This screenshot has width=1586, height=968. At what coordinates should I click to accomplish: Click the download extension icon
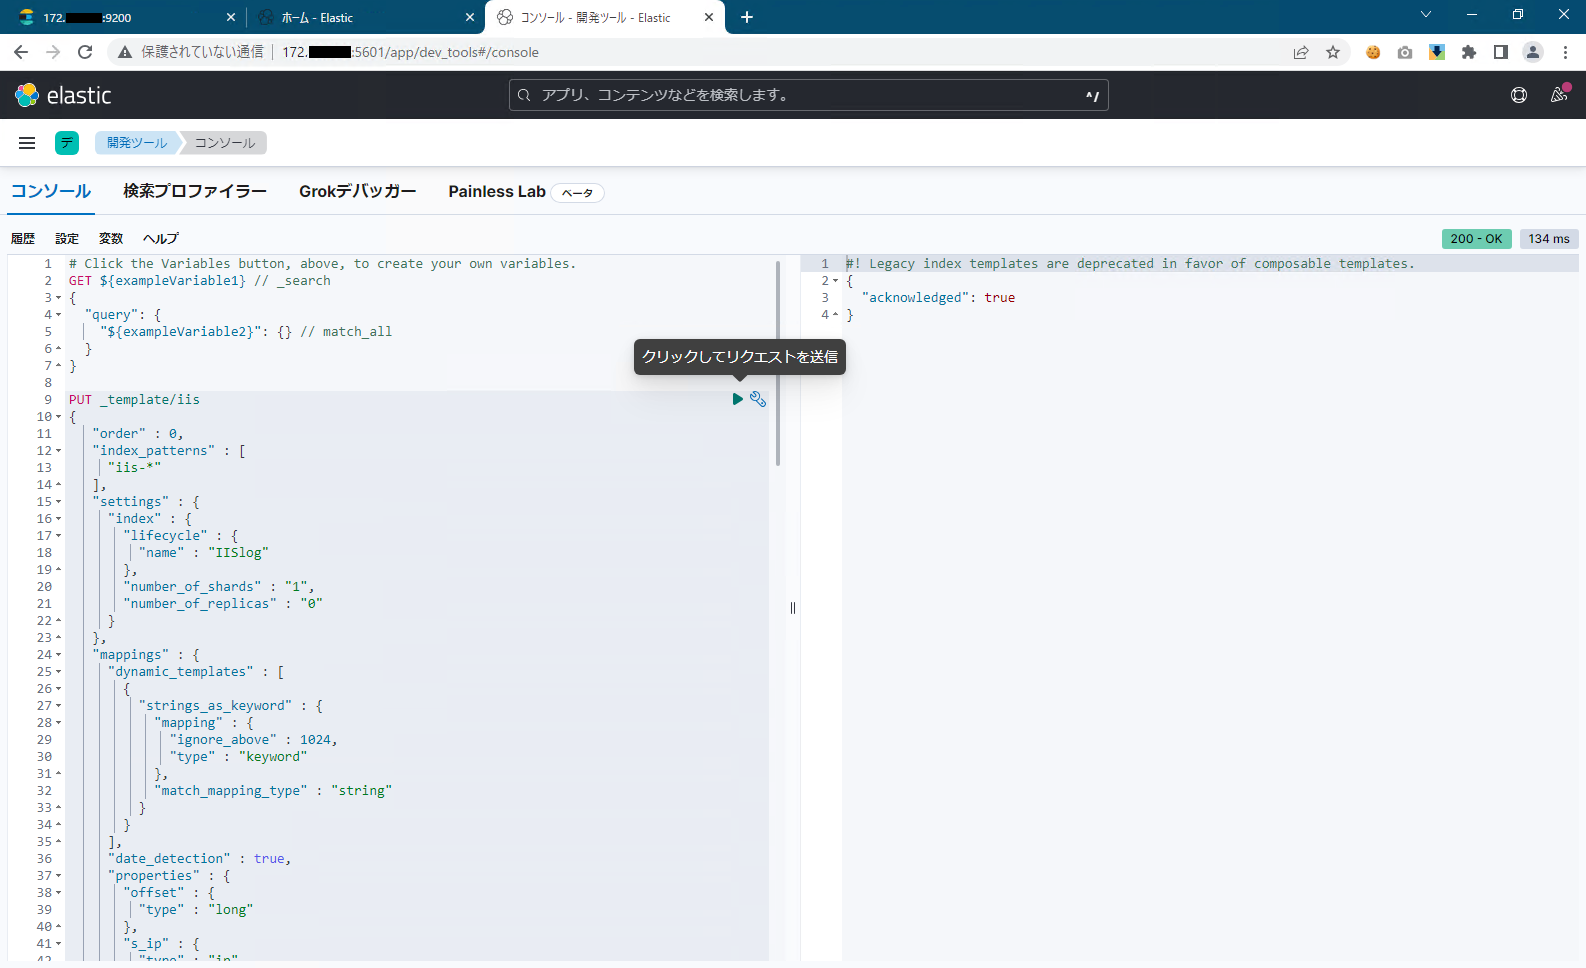tap(1437, 52)
